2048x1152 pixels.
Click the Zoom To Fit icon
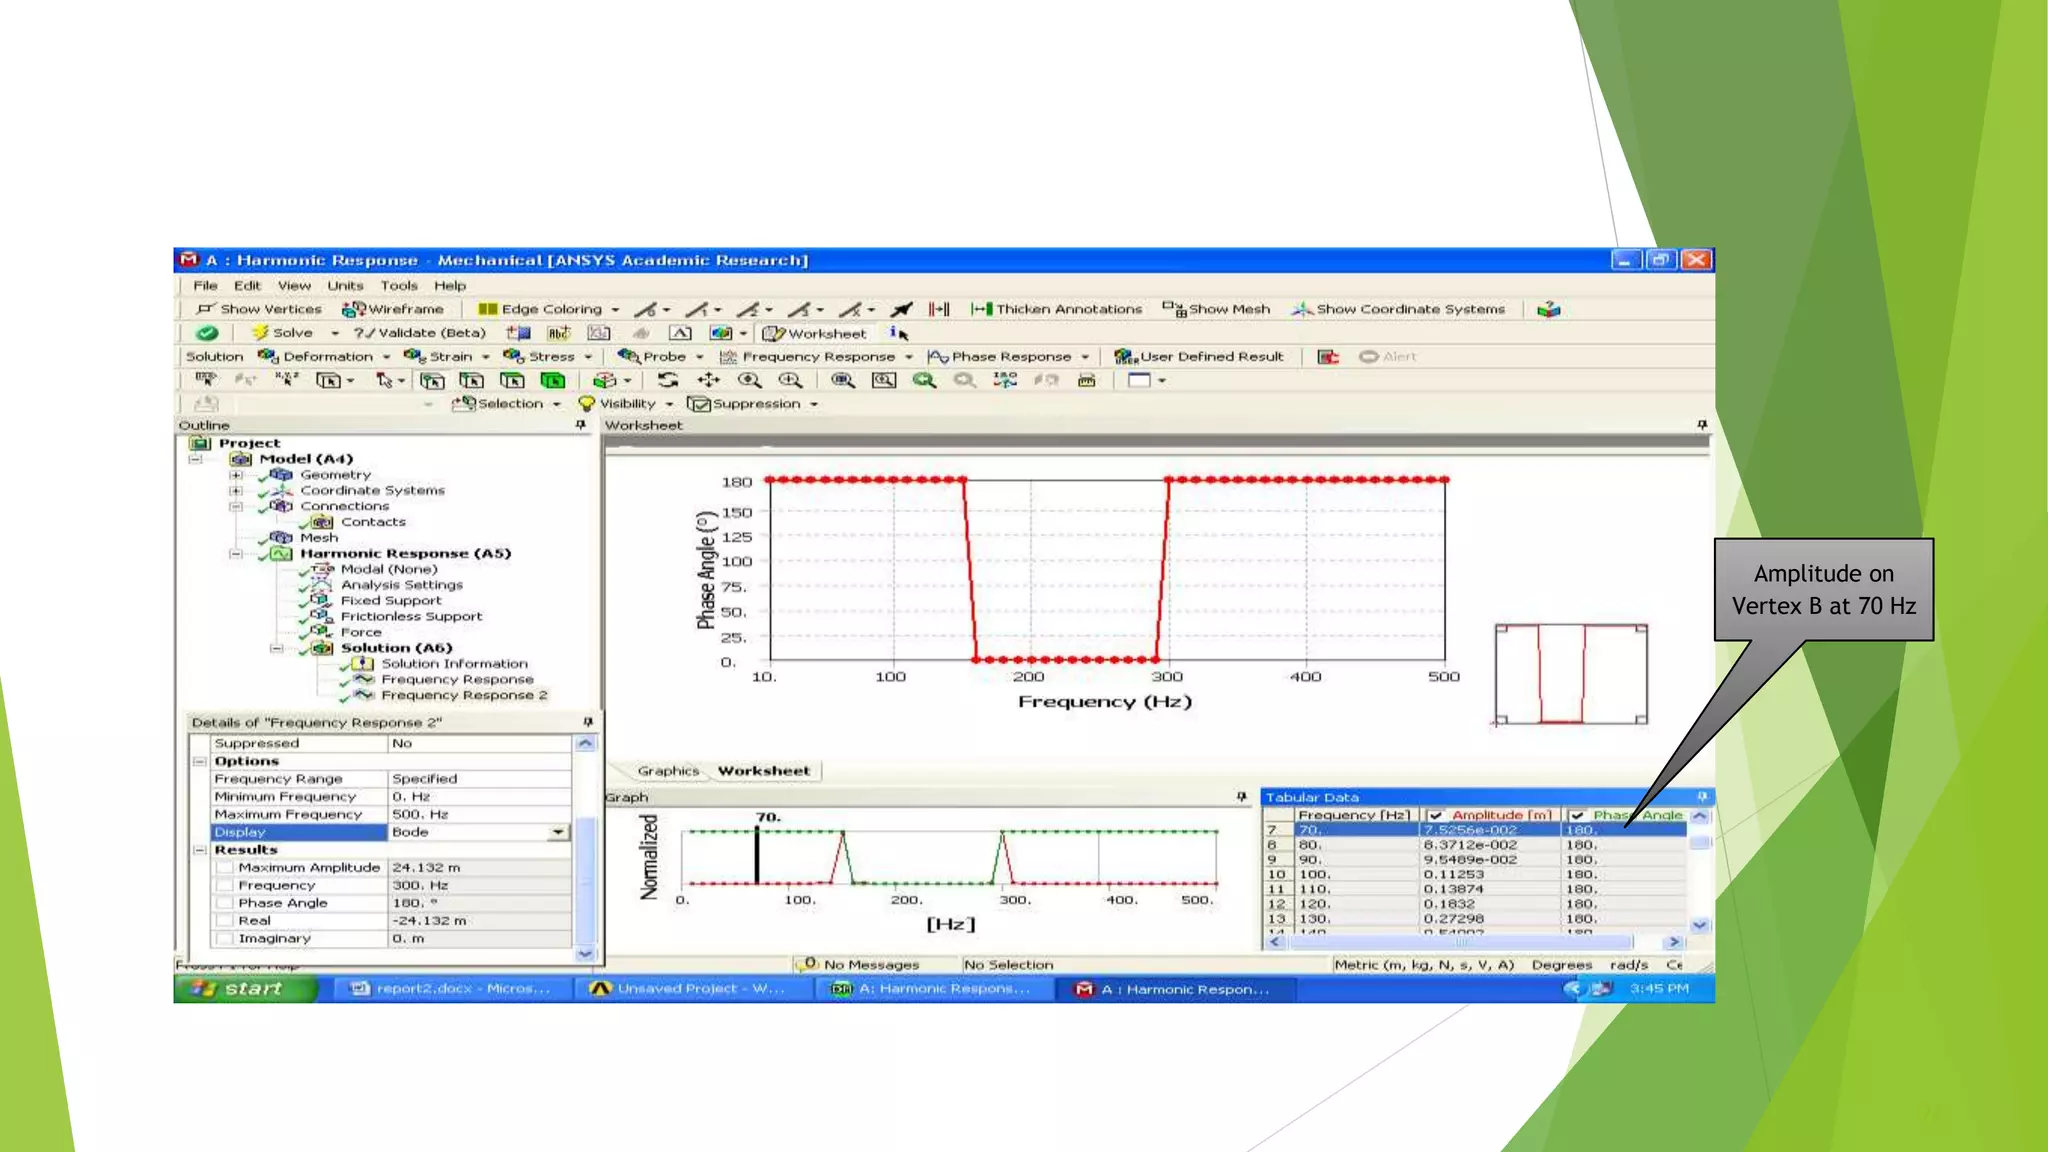pyautogui.click(x=842, y=380)
